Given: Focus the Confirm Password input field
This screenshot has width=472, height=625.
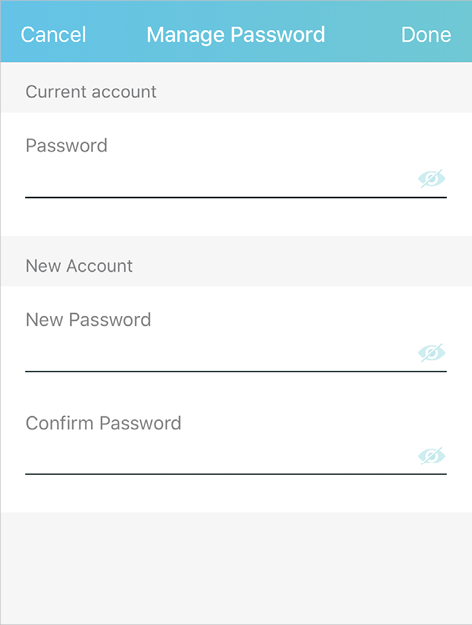Looking at the screenshot, I should click(x=220, y=456).
